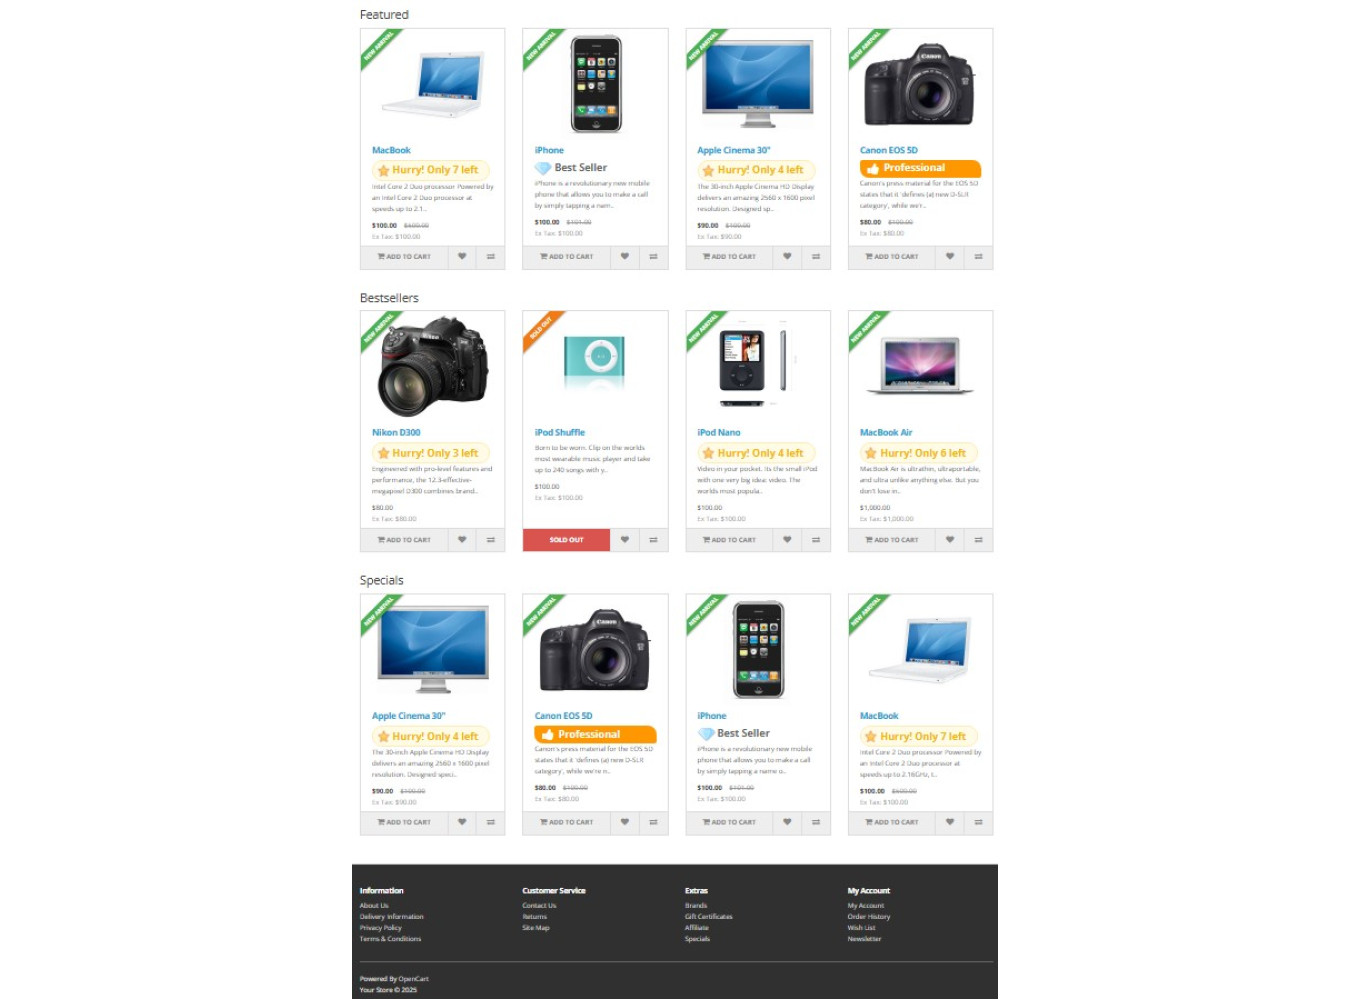The image size is (1350, 1000).
Task: Open Featured Canon EOS 5D title link
Action: click(889, 150)
